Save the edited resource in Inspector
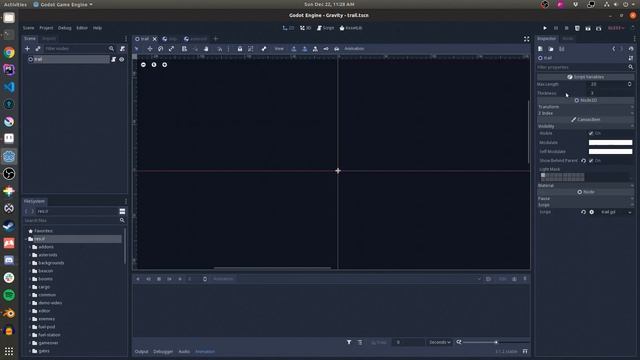Image resolution: width=640 pixels, height=360 pixels. tap(562, 49)
